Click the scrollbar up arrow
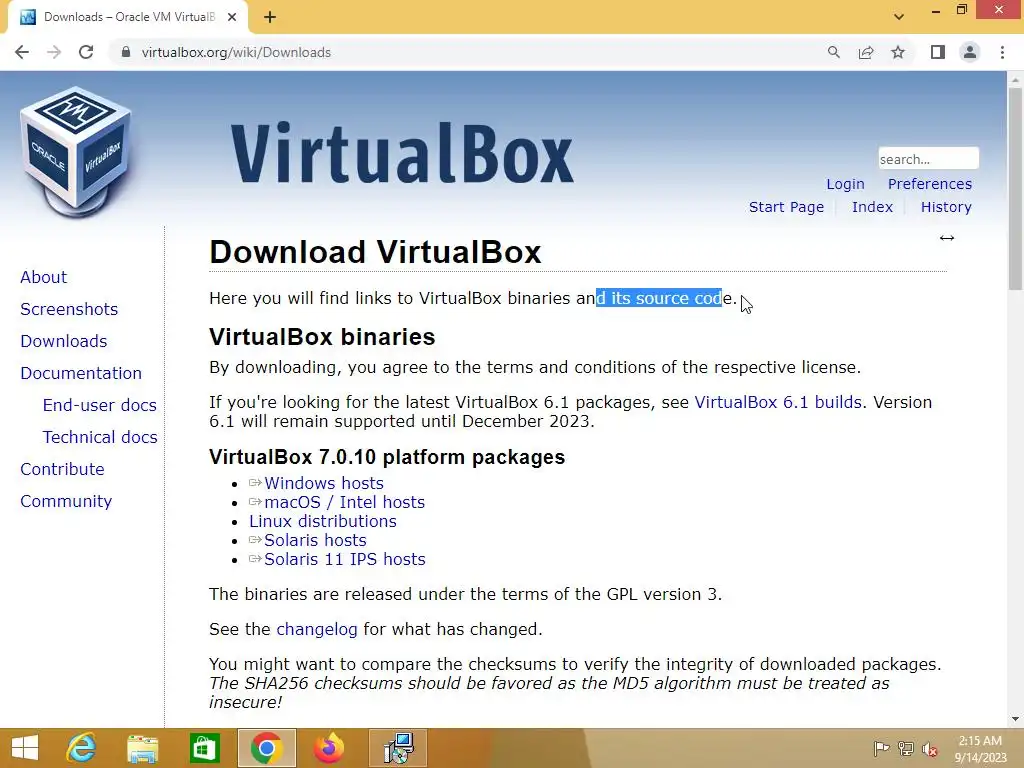The width and height of the screenshot is (1024, 768). click(x=1015, y=80)
